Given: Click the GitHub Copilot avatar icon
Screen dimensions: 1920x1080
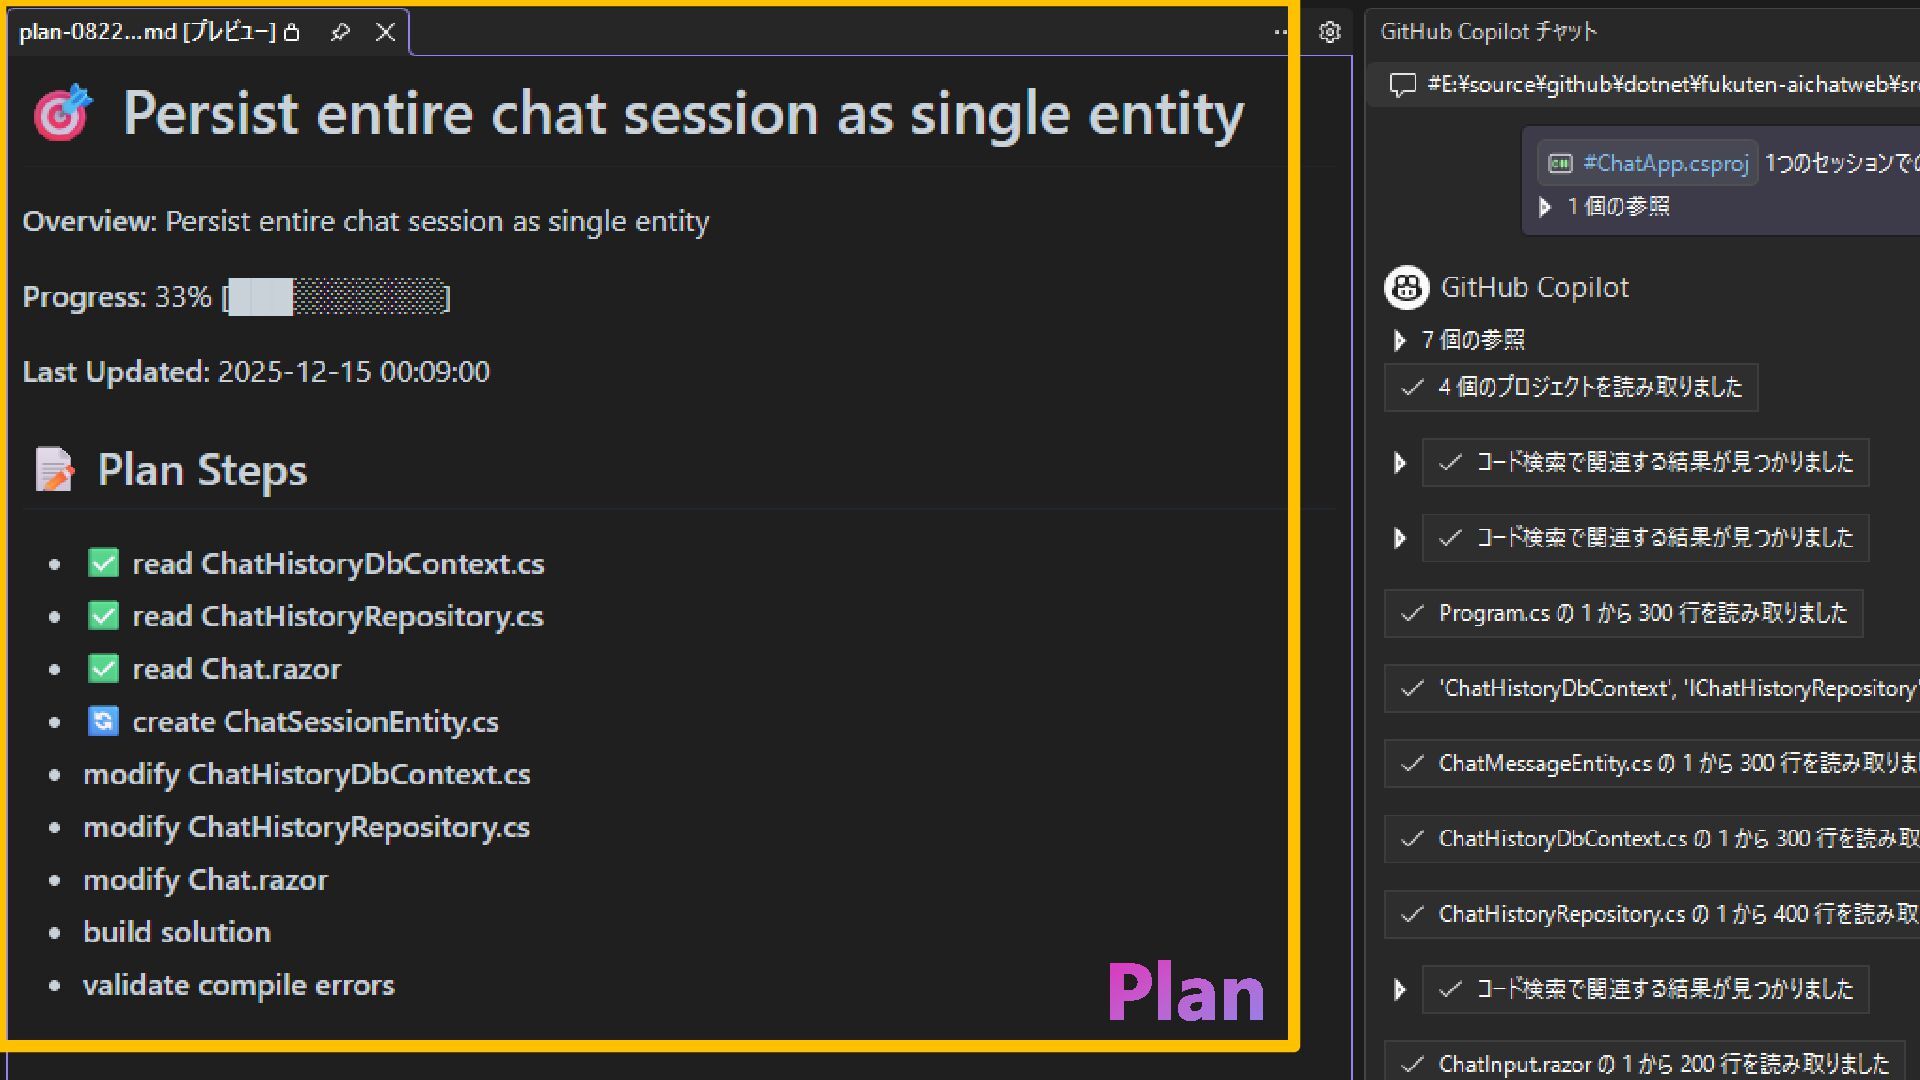Looking at the screenshot, I should click(x=1406, y=288).
